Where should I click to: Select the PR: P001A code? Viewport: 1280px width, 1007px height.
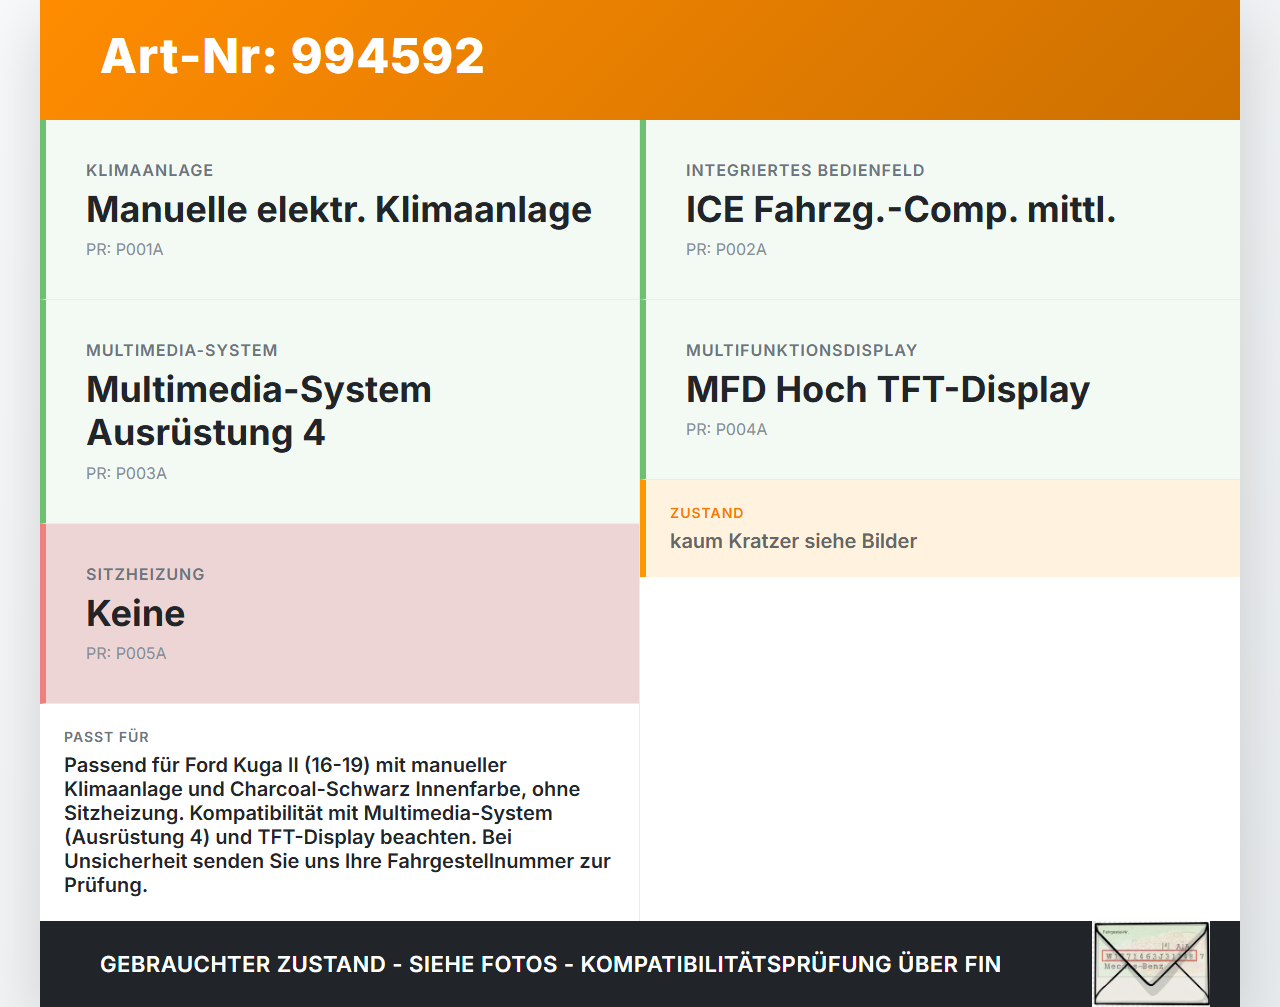coord(125,250)
